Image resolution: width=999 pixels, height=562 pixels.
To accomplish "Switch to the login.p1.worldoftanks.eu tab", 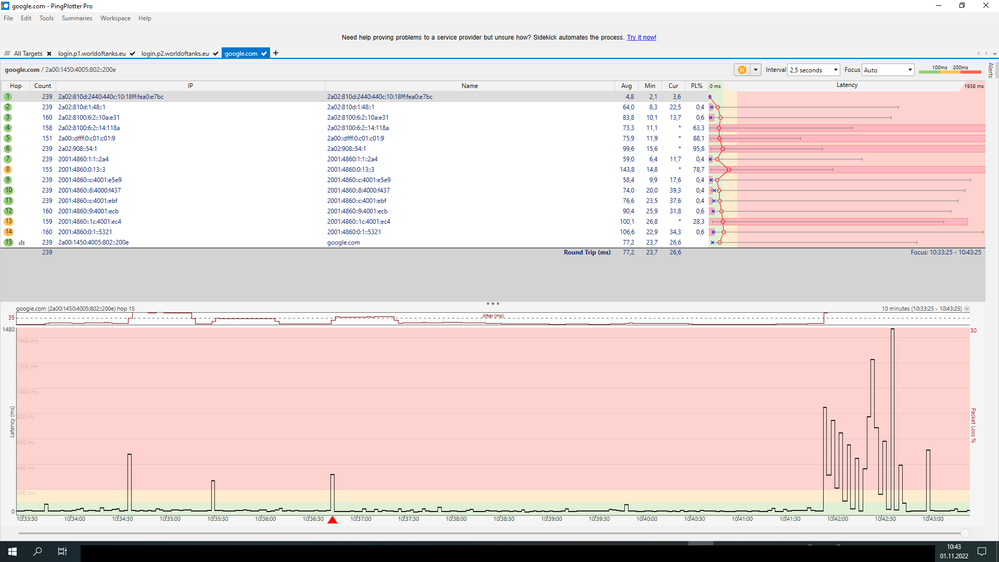I will (92, 54).
